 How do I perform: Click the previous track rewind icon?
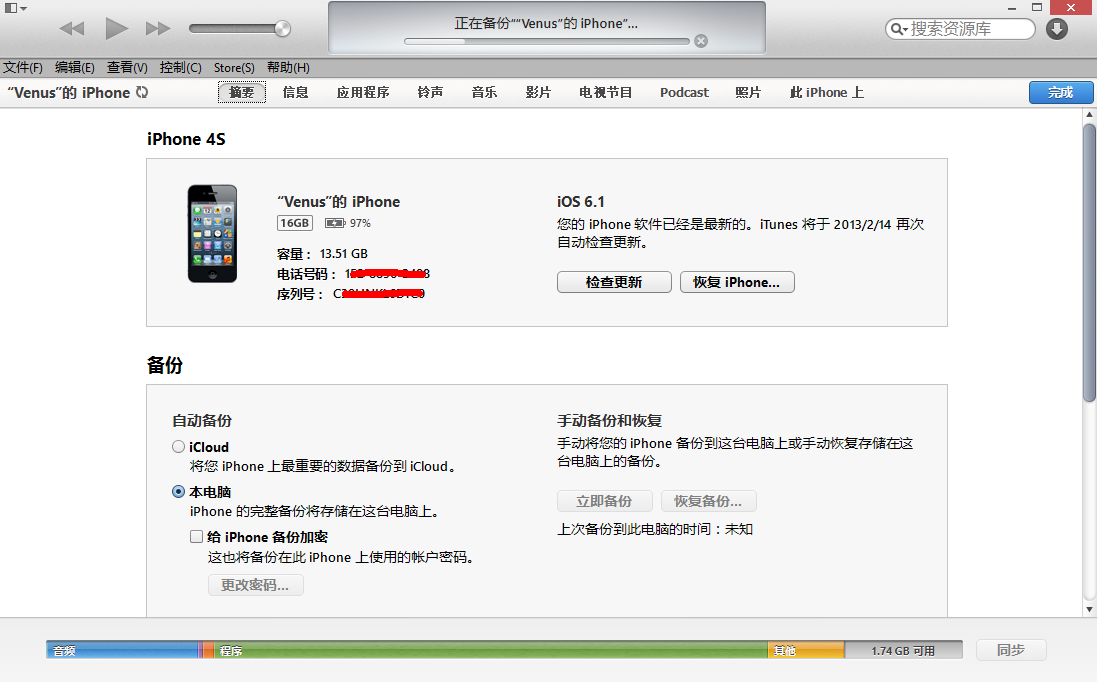coord(71,29)
